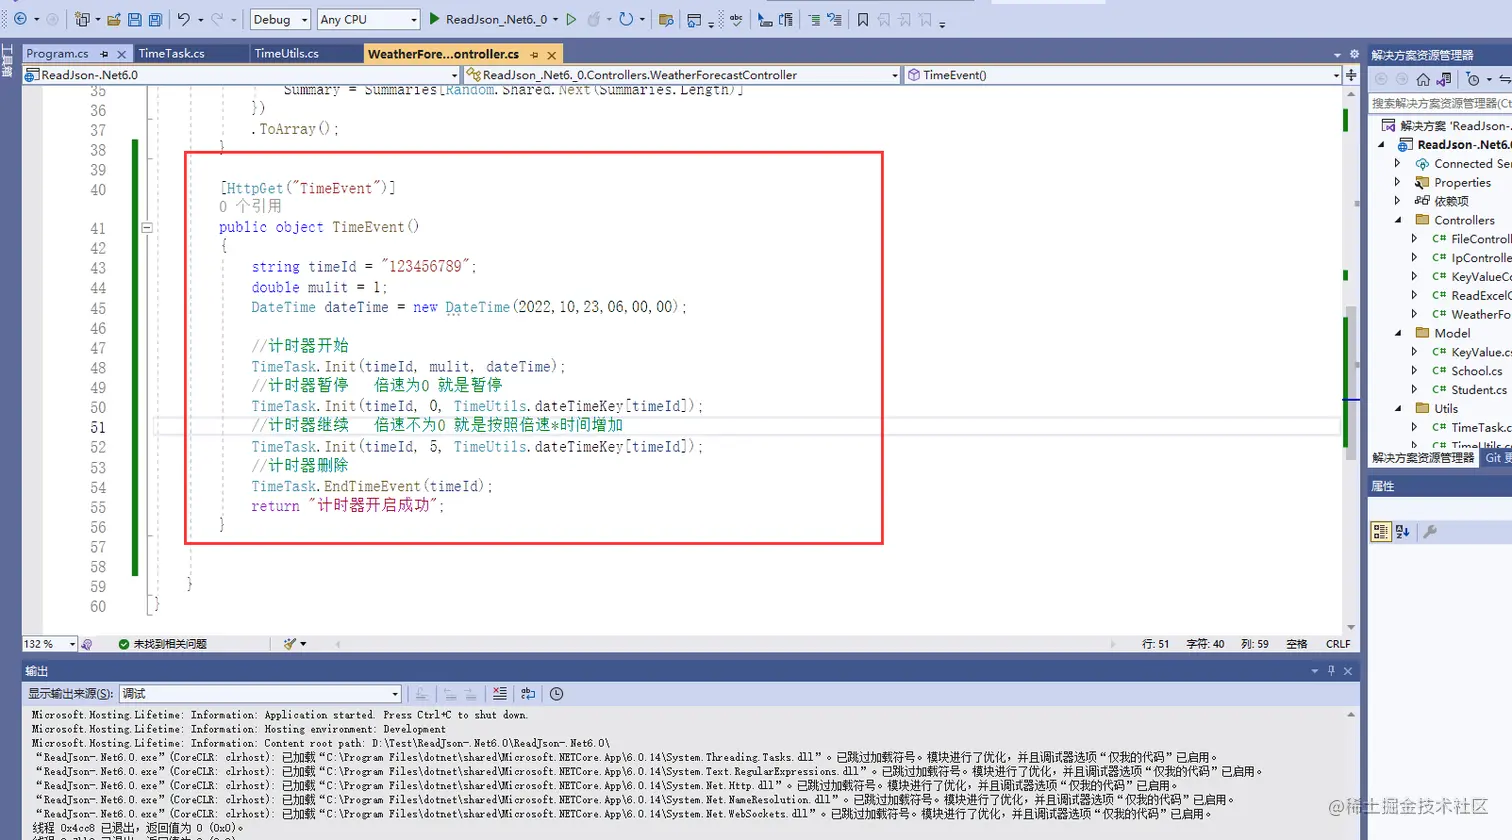Click the Open File folder icon

click(114, 19)
